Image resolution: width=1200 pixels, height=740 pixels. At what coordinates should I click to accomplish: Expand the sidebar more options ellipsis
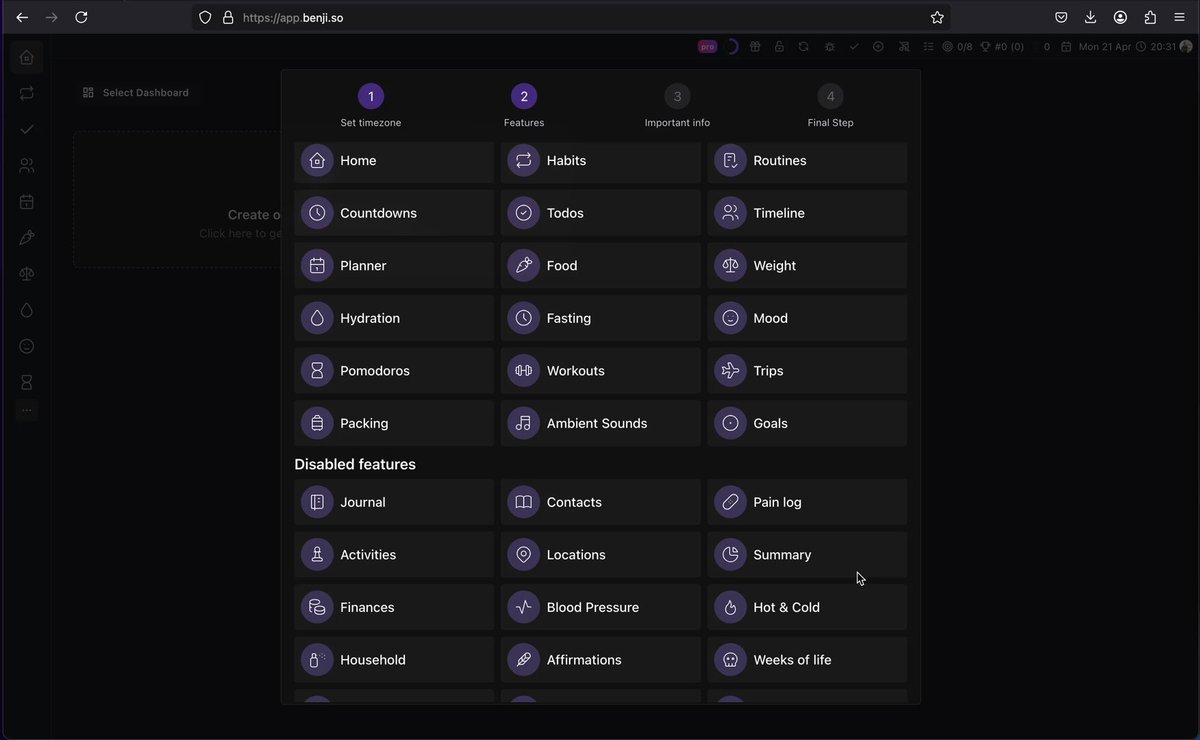point(27,410)
